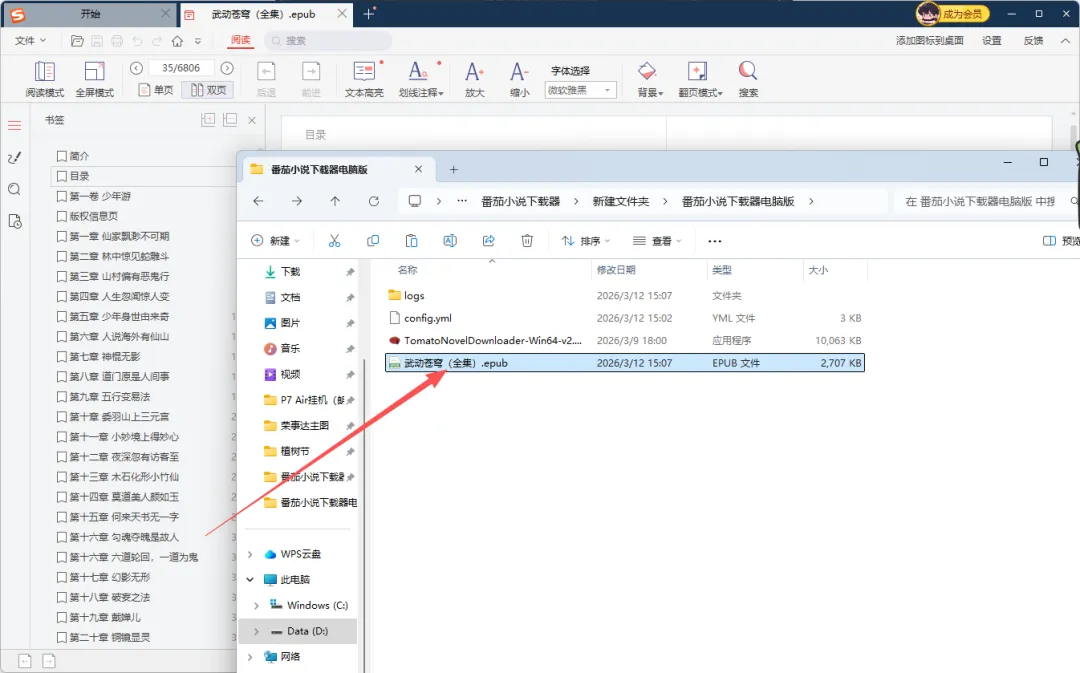The height and width of the screenshot is (673, 1080).
Task: Expand WPS云盘 in navigation pane
Action: [x=250, y=554]
